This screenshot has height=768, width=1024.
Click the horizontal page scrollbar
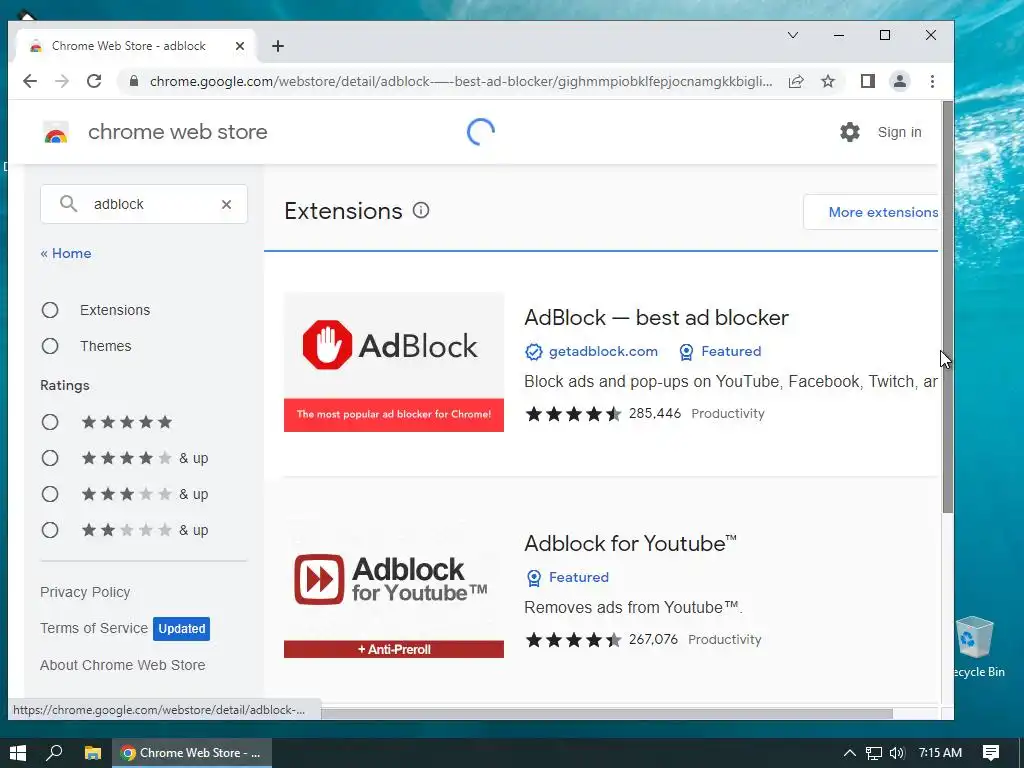[606, 714]
